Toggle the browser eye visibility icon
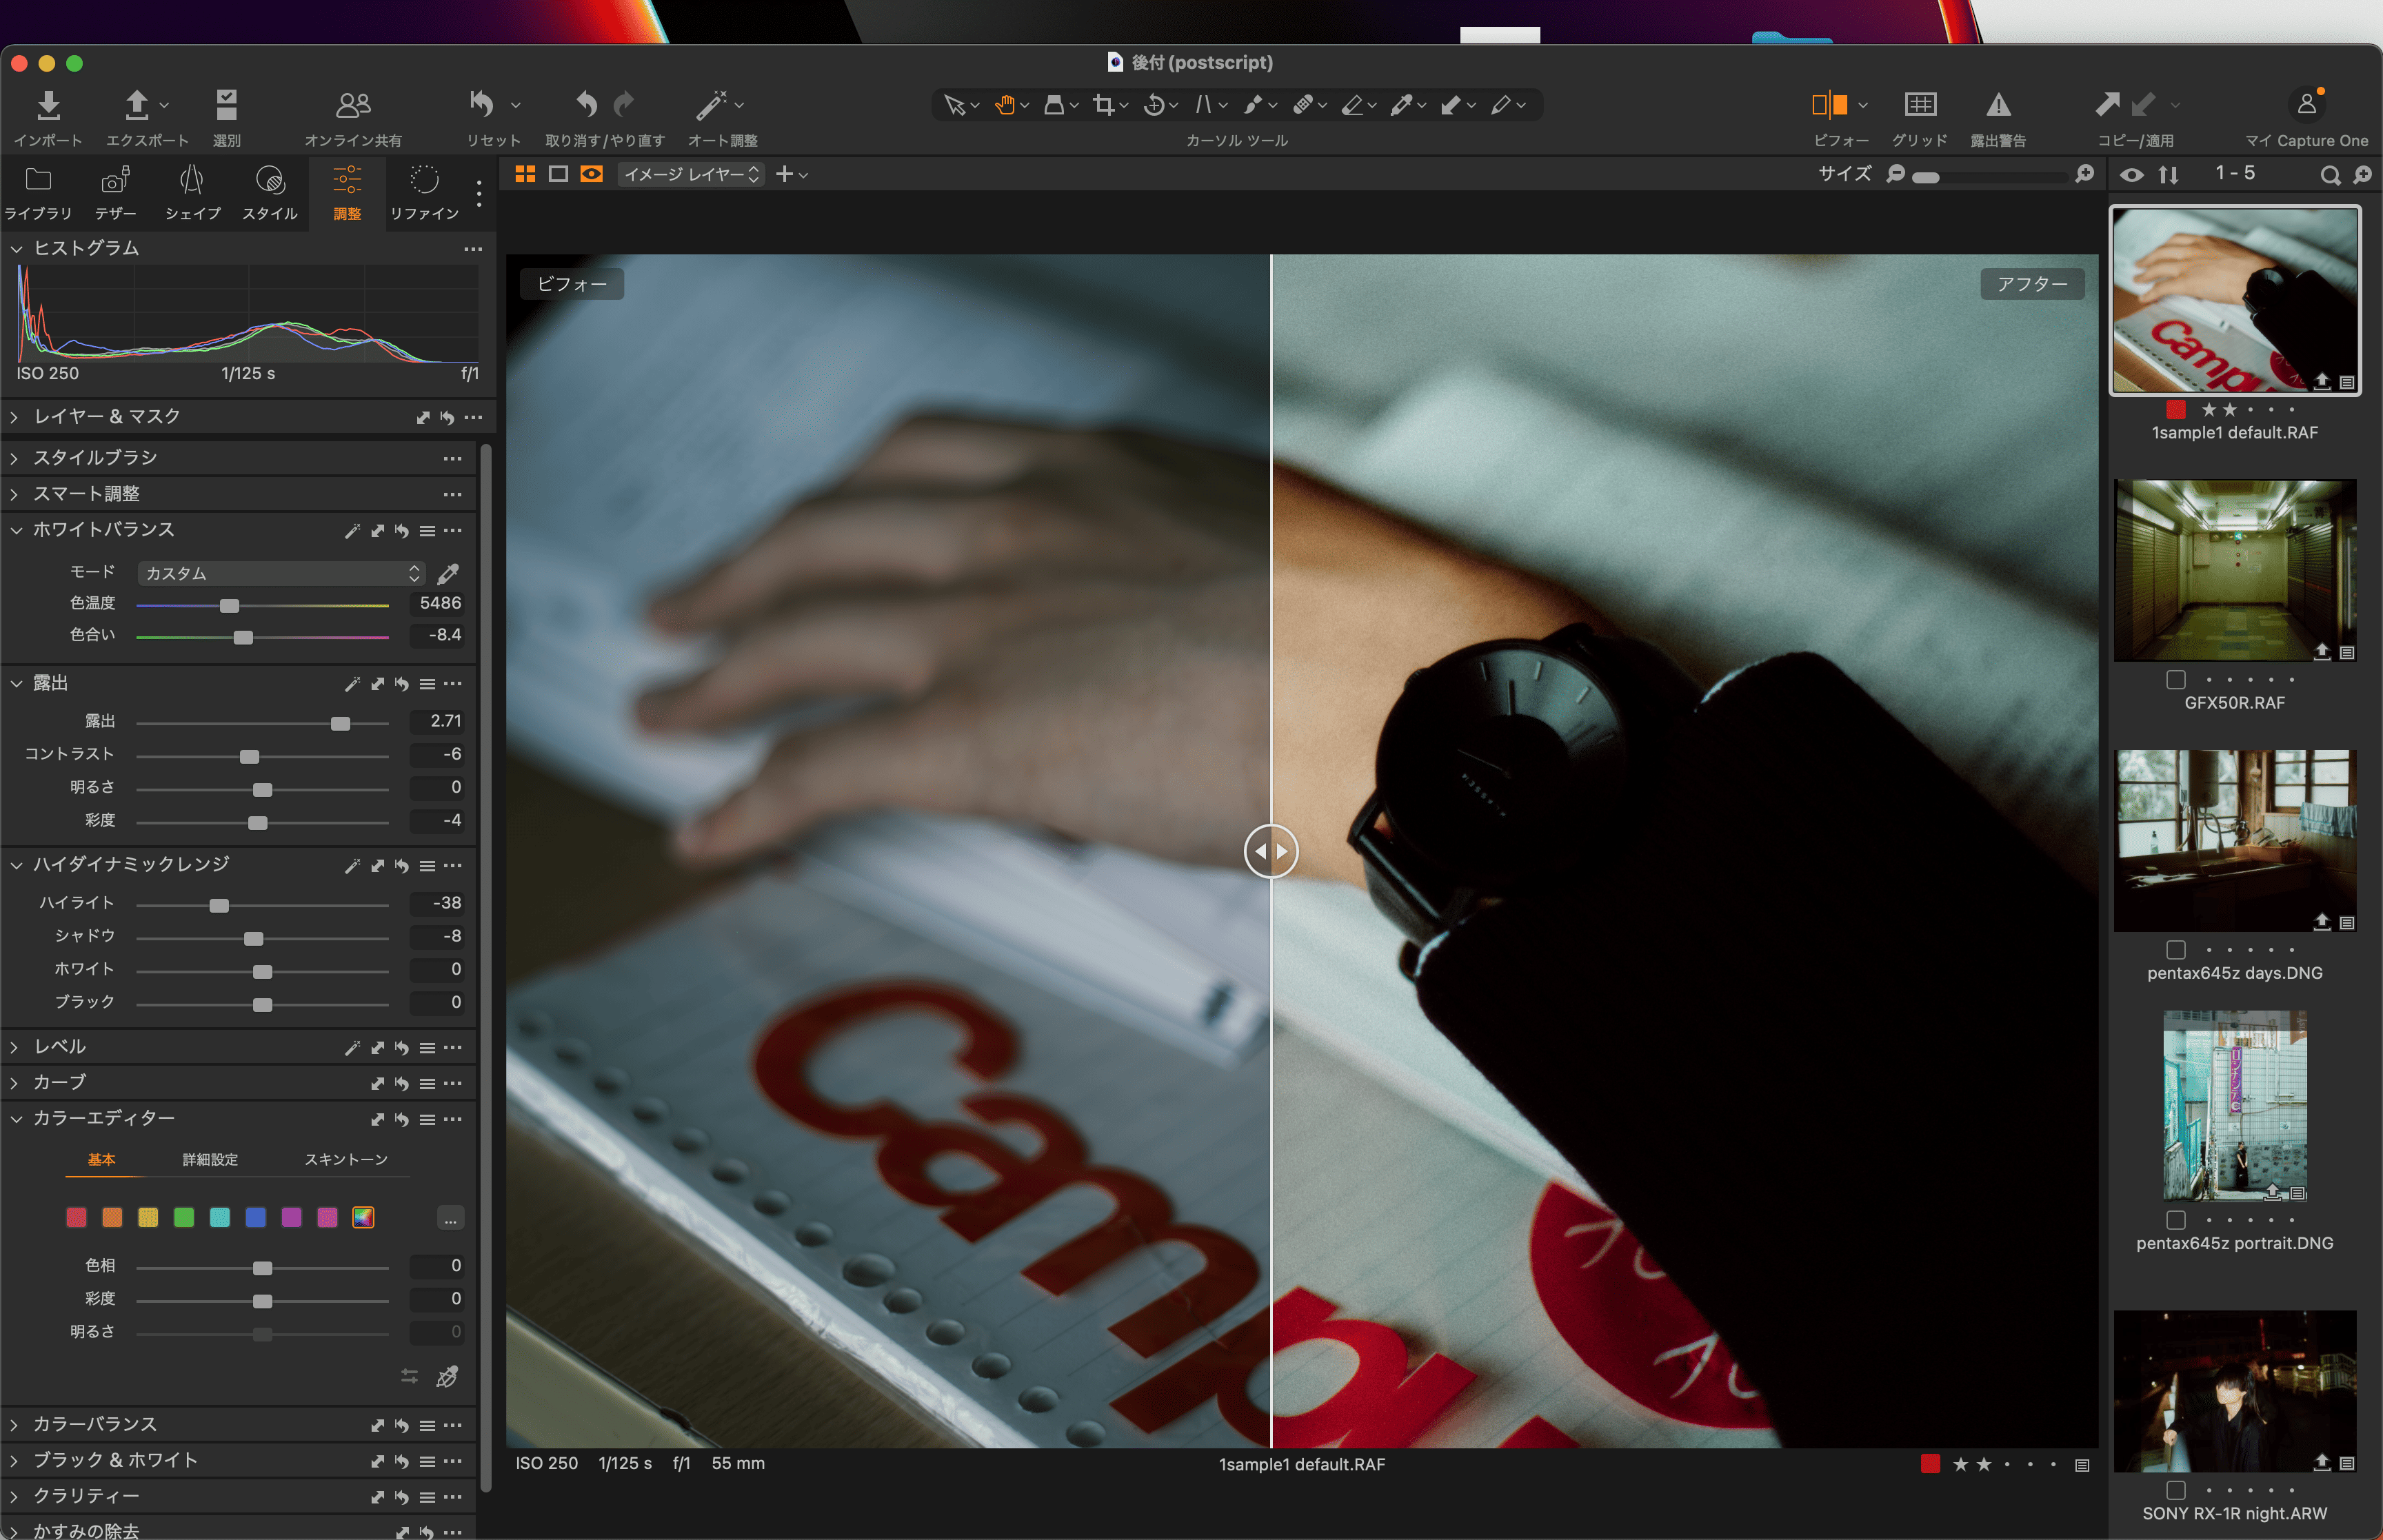This screenshot has width=2383, height=1540. click(x=2131, y=175)
